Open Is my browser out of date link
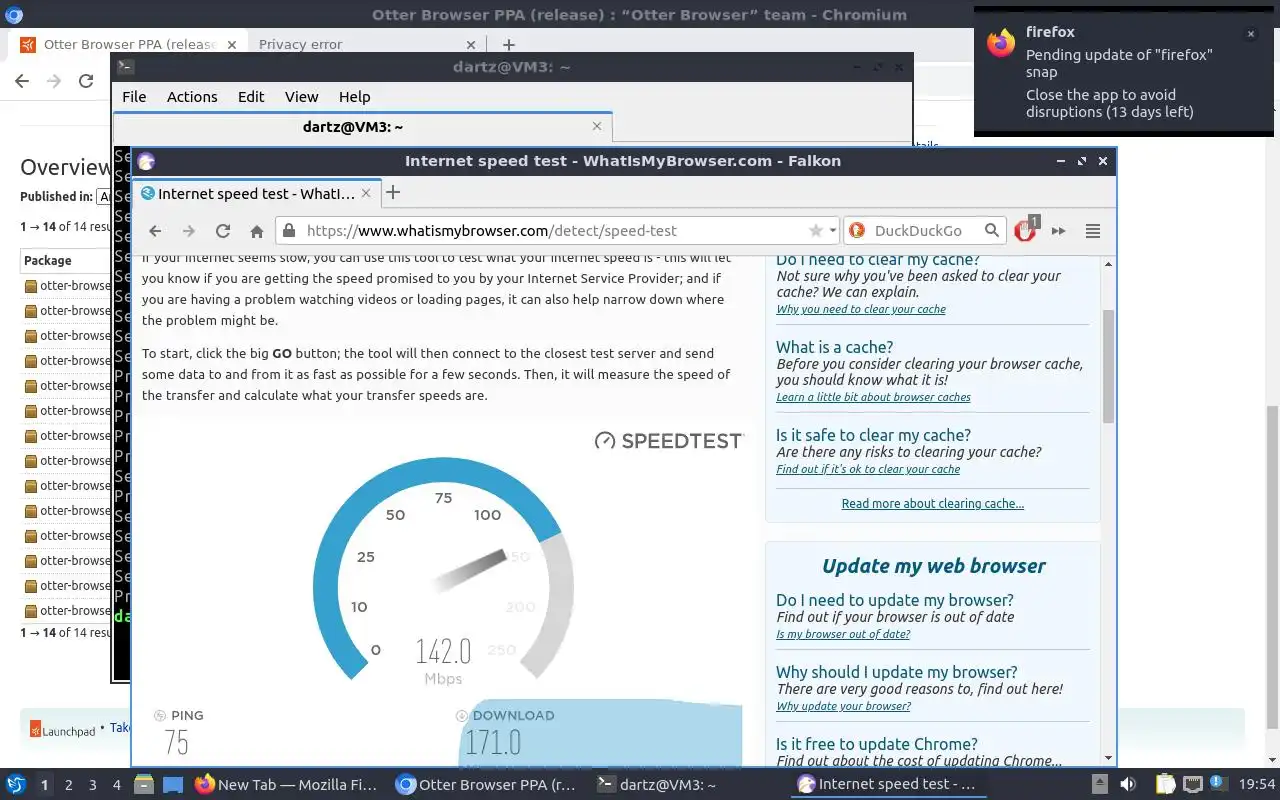Viewport: 1280px width, 800px height. [x=843, y=634]
